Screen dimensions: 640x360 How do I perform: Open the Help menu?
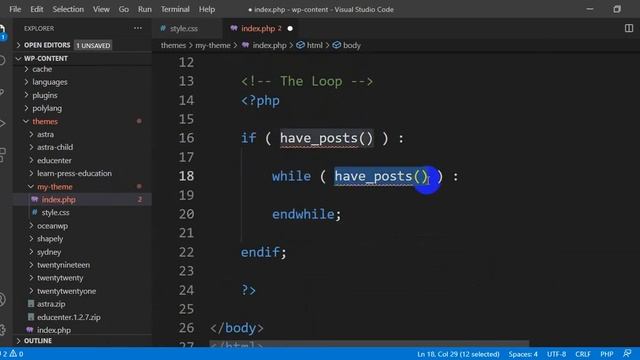click(x=207, y=9)
